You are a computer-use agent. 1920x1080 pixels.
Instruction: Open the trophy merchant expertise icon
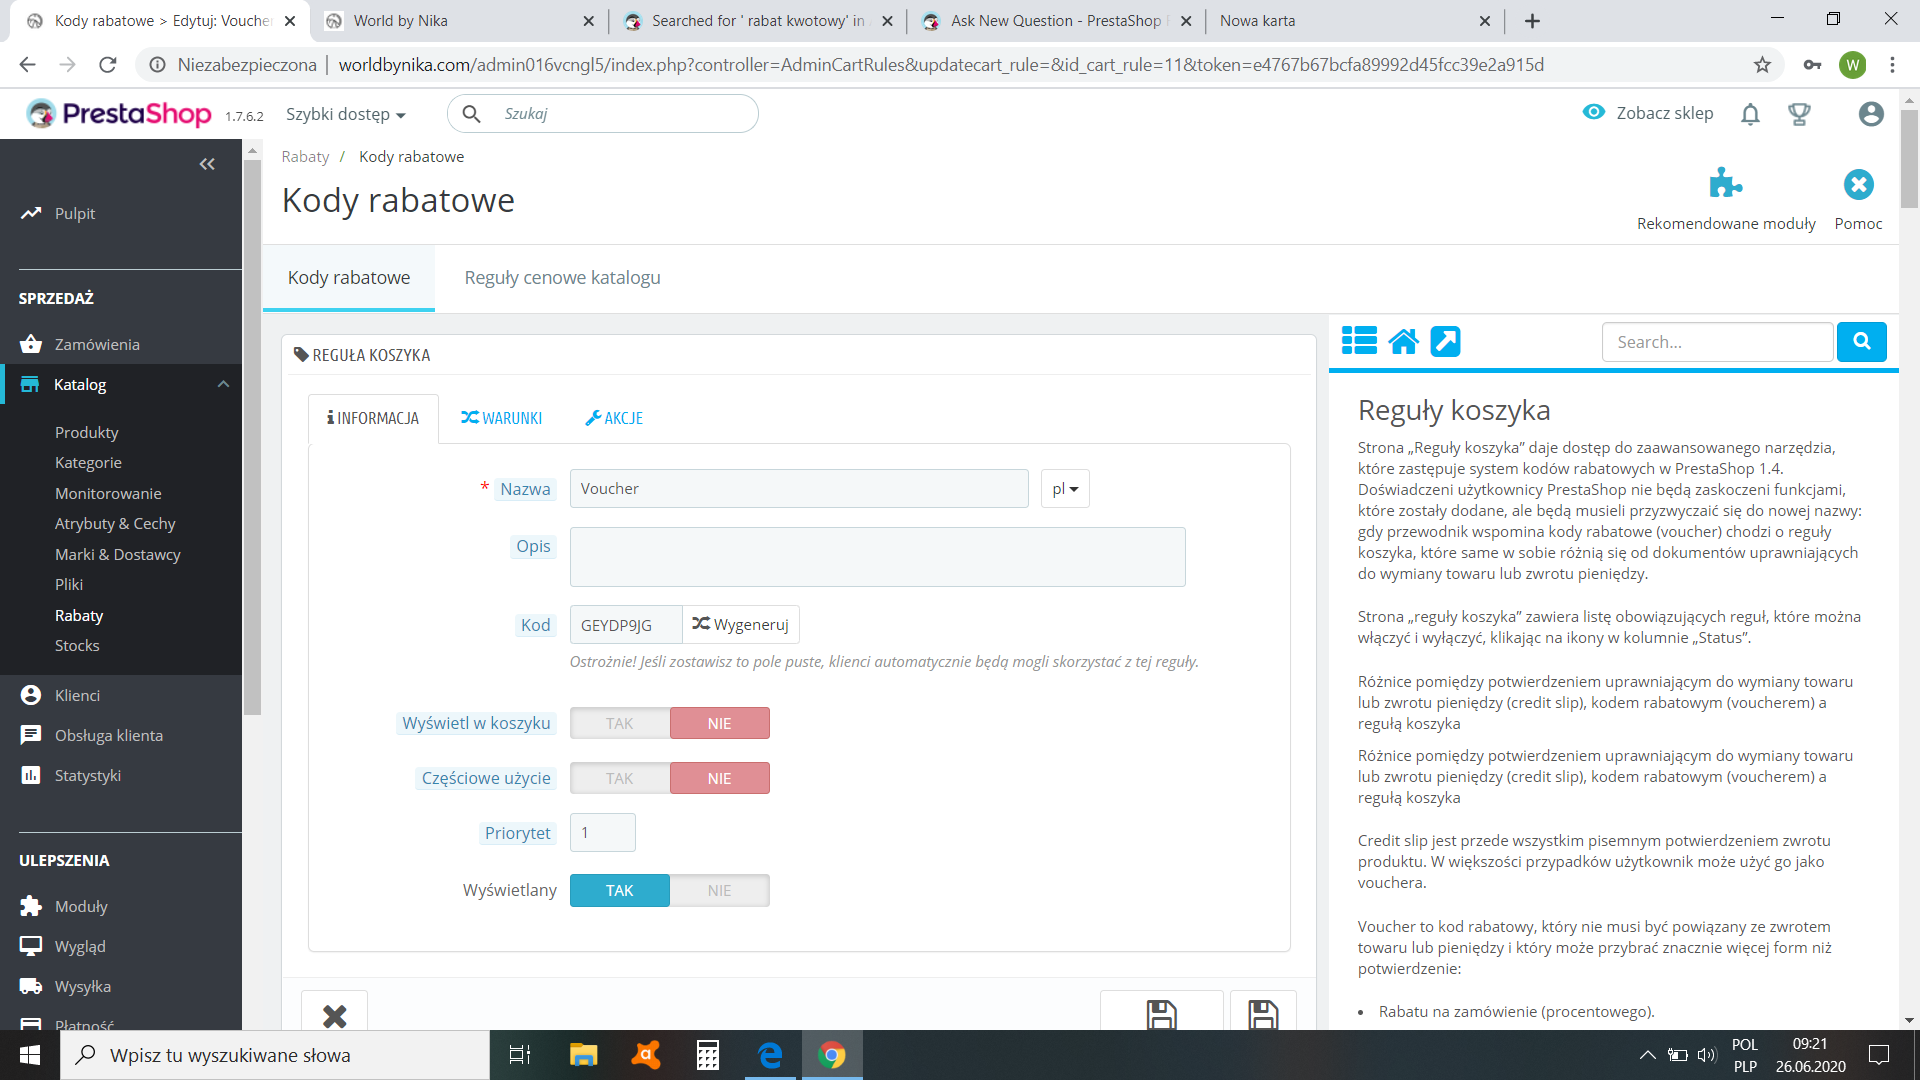pyautogui.click(x=1799, y=115)
